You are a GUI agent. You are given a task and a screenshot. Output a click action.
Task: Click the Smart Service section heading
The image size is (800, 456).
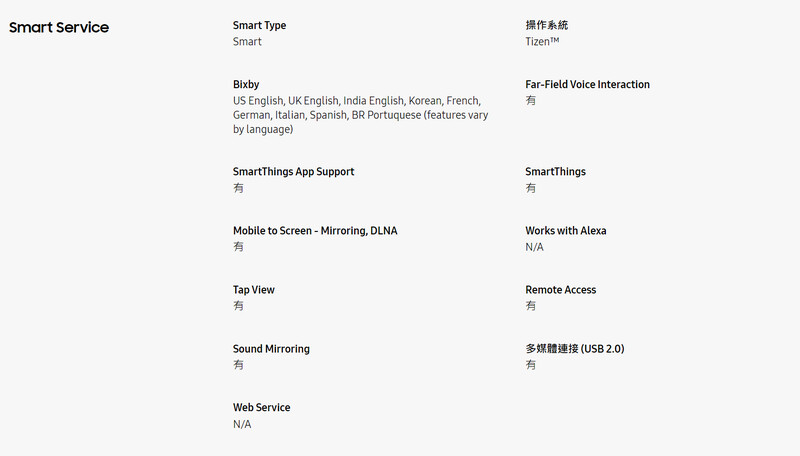(x=59, y=27)
